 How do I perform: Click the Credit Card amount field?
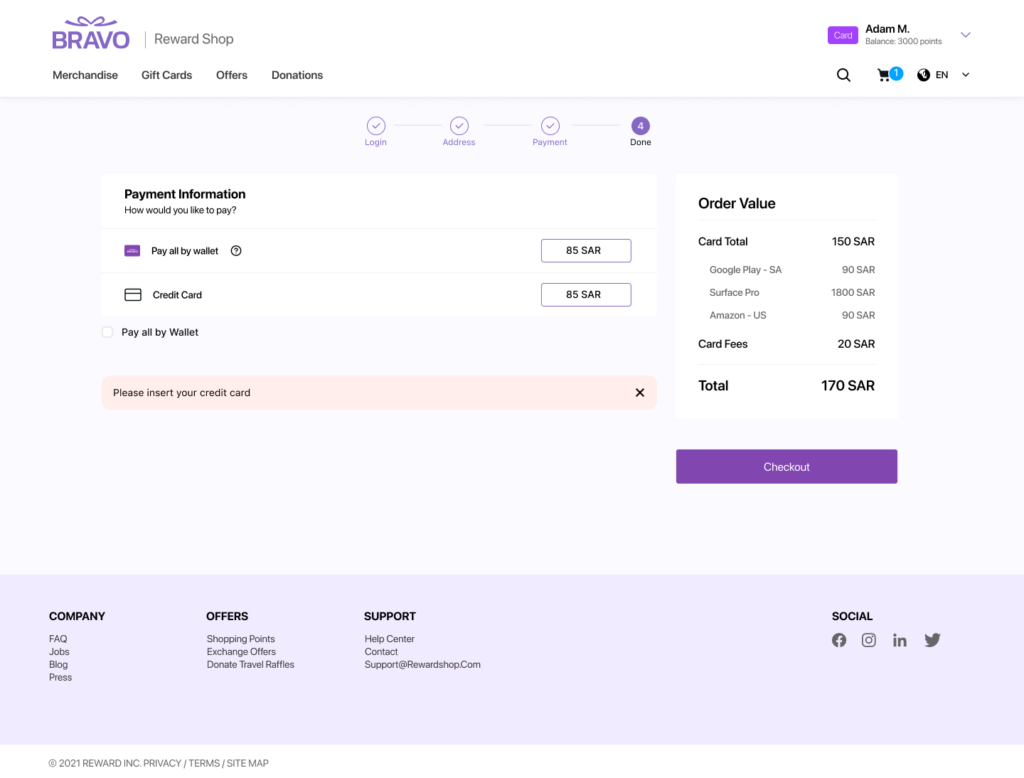[x=585, y=295]
